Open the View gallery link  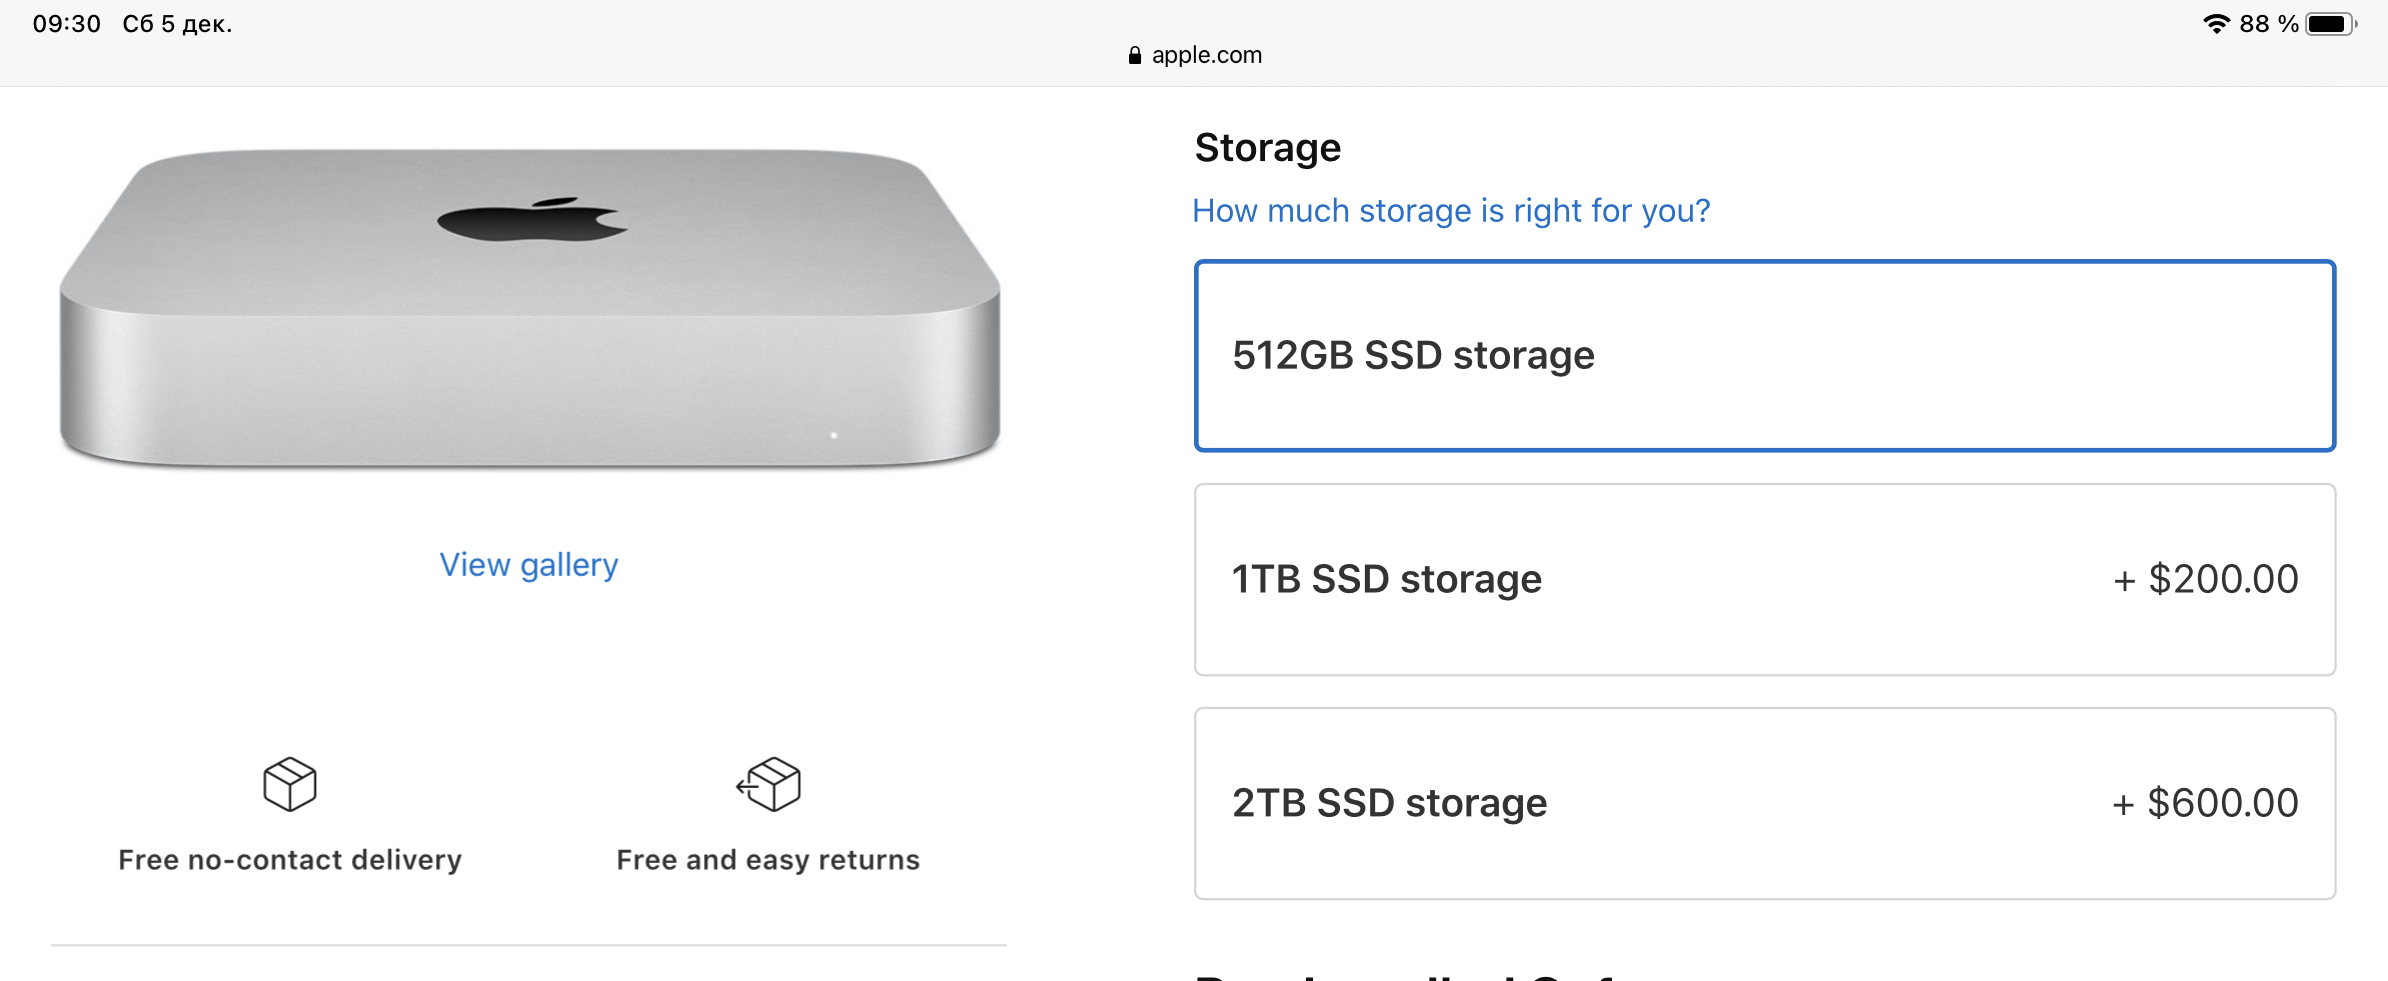point(529,565)
